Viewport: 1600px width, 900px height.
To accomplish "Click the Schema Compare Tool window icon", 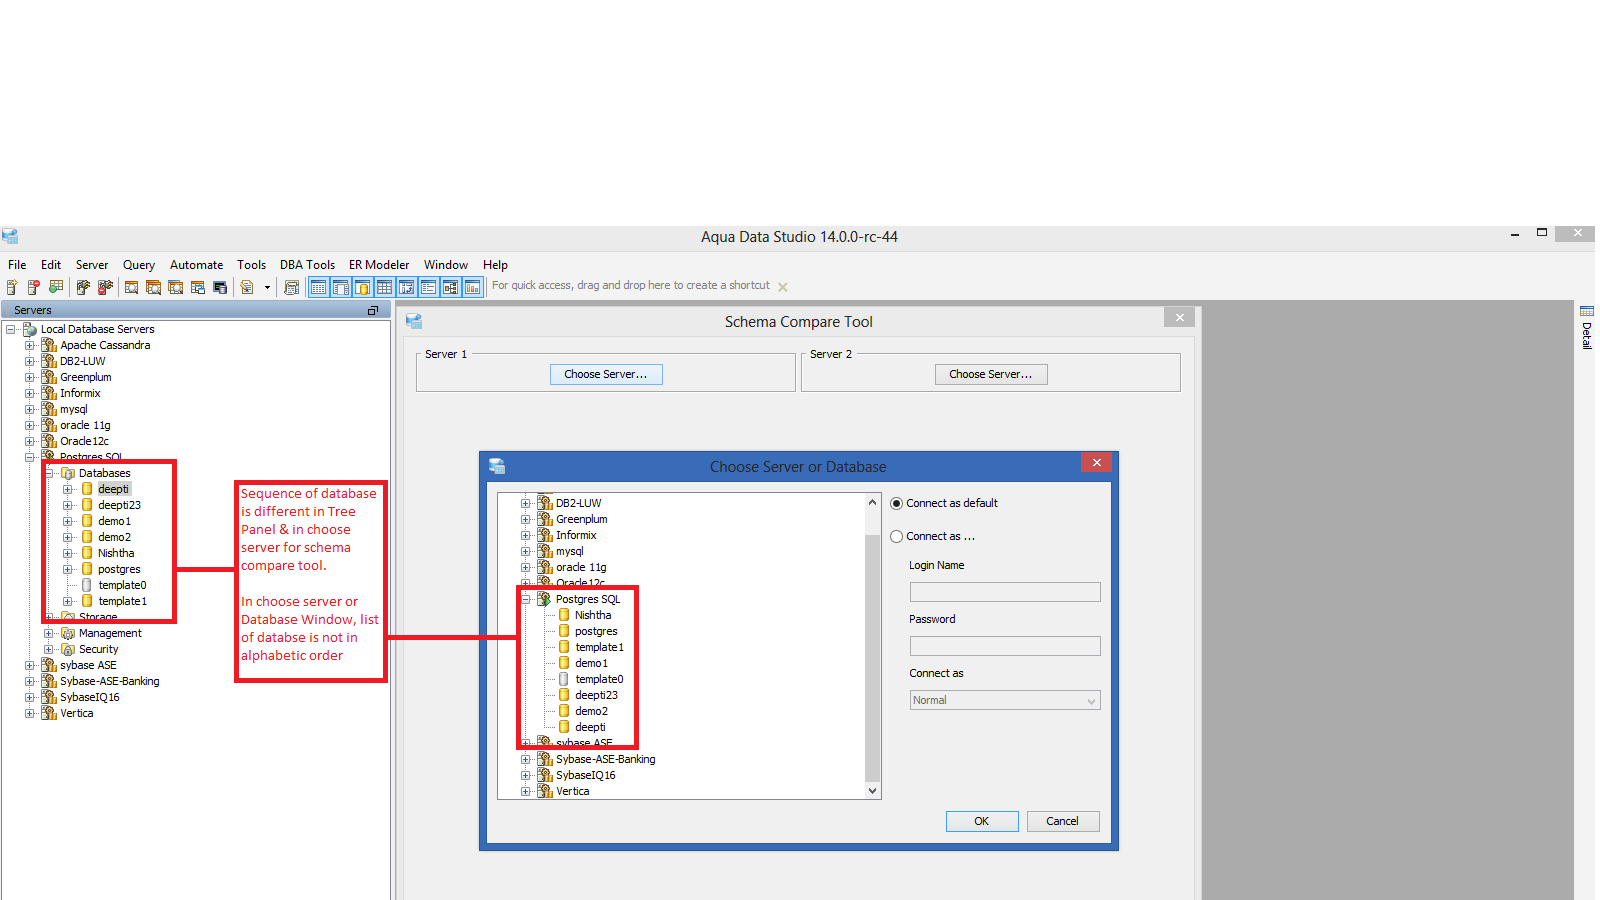I will pos(414,322).
